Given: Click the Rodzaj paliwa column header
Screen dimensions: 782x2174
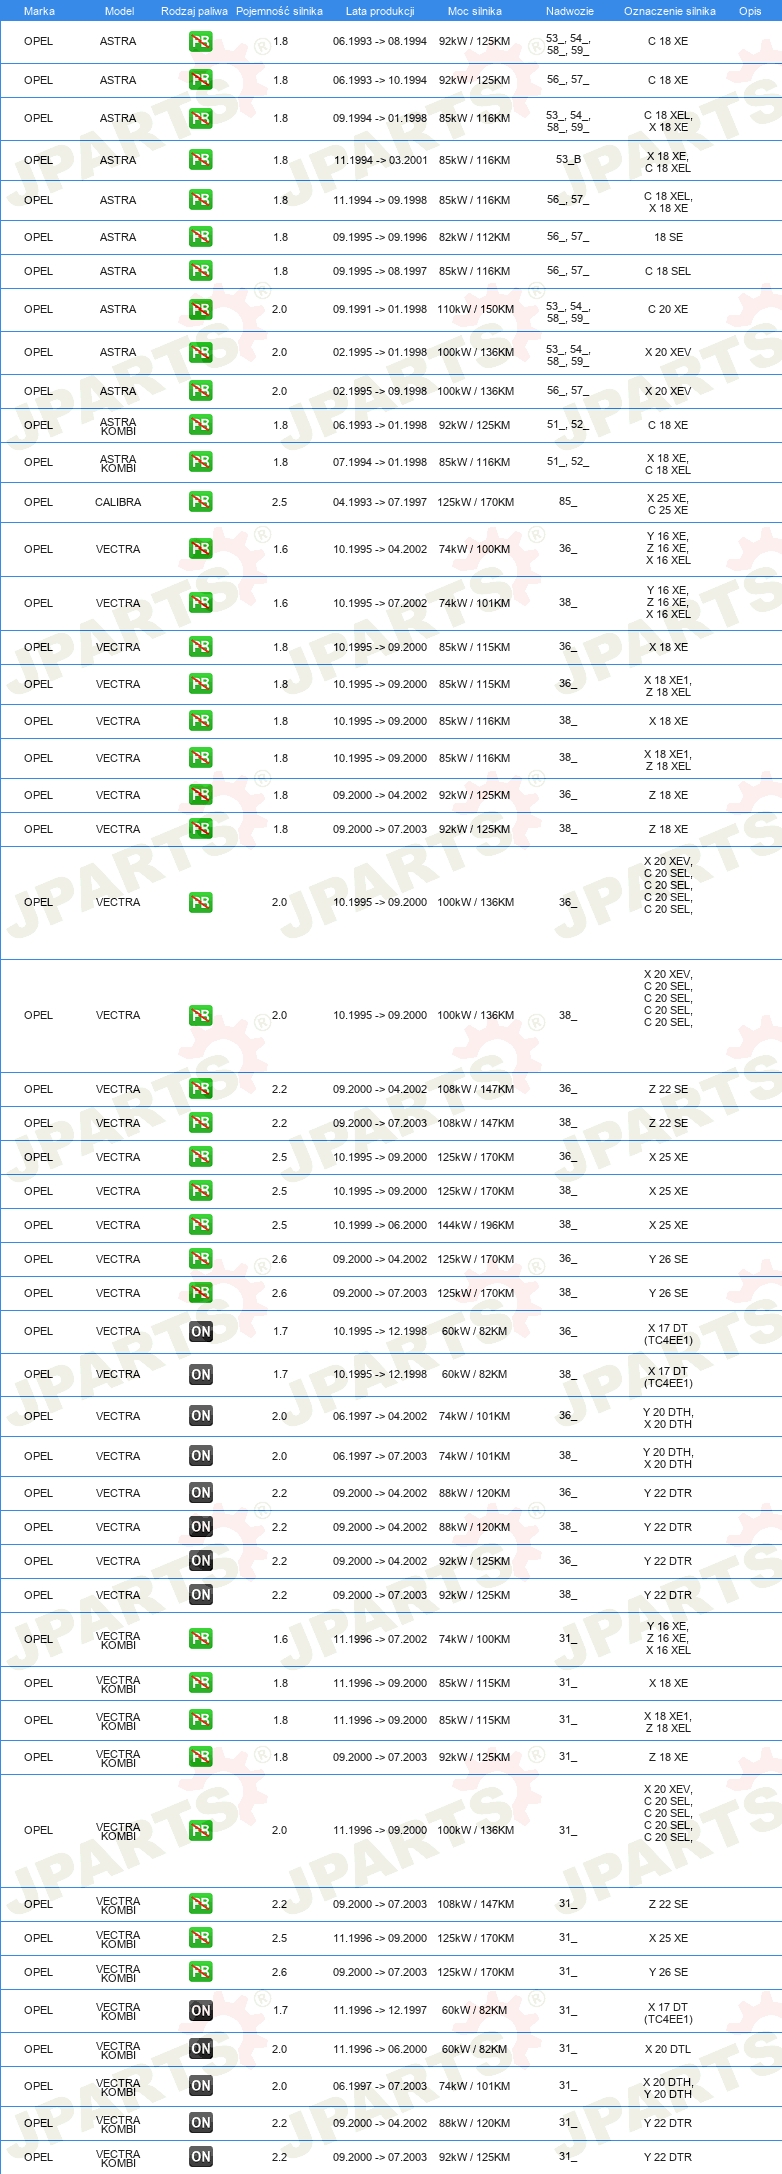Looking at the screenshot, I should 194,11.
